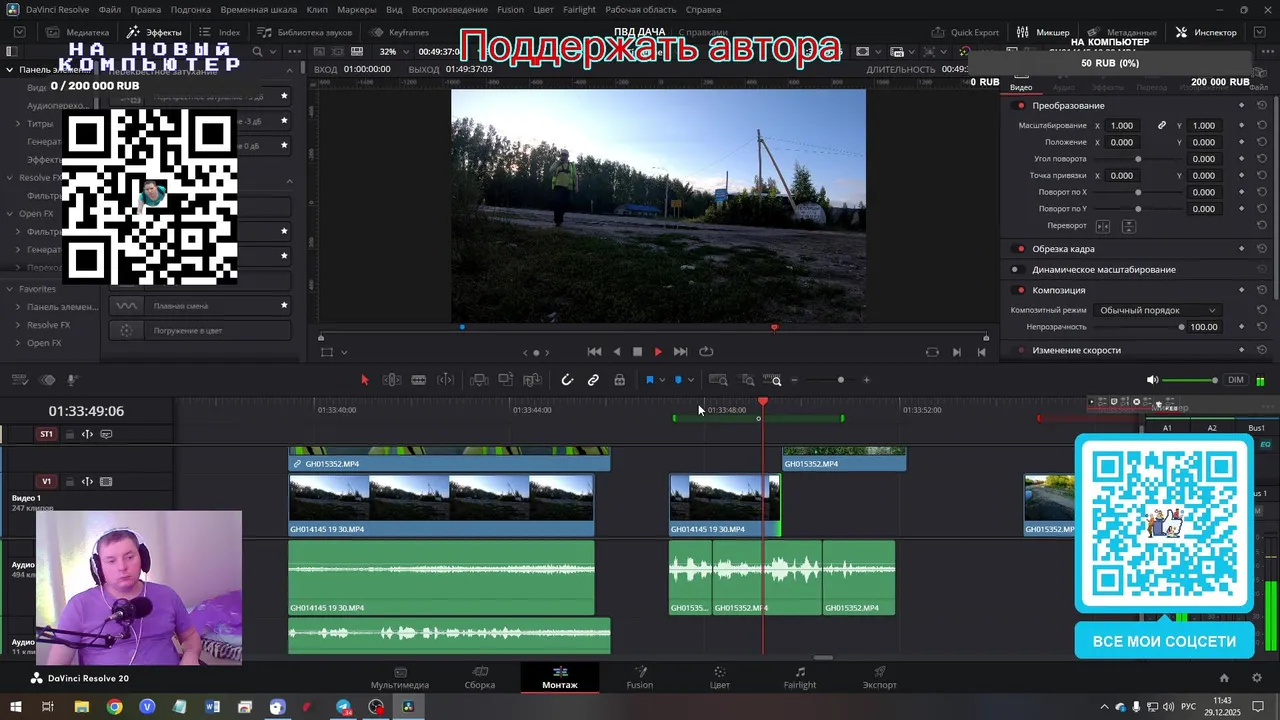Add a blue marker on the timeline
This screenshot has height=720, width=1280.
pyautogui.click(x=679, y=380)
